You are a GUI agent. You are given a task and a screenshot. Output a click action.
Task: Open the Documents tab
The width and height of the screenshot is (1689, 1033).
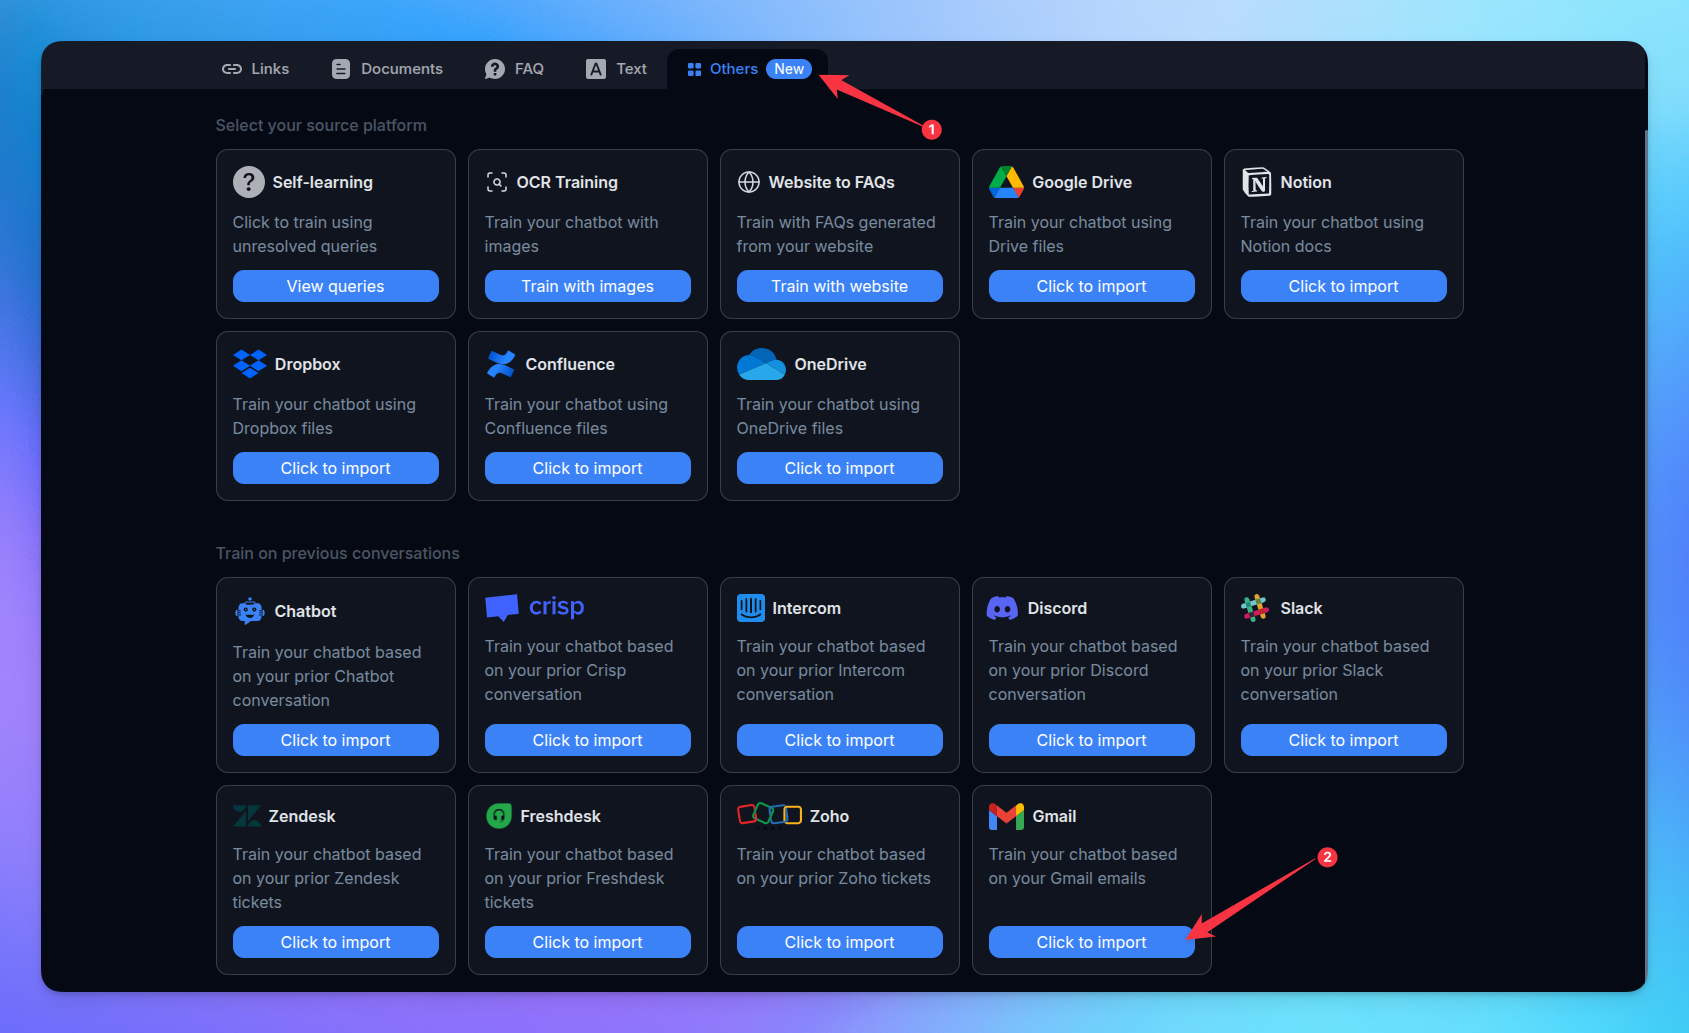pos(387,69)
